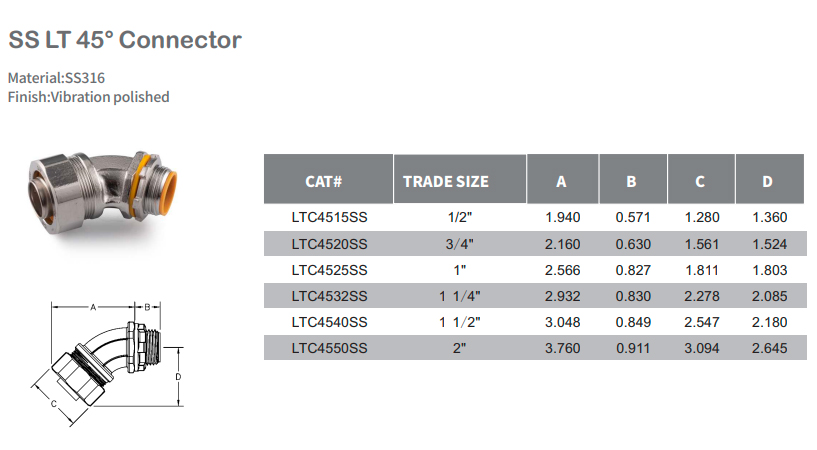Click column header D

770,179
